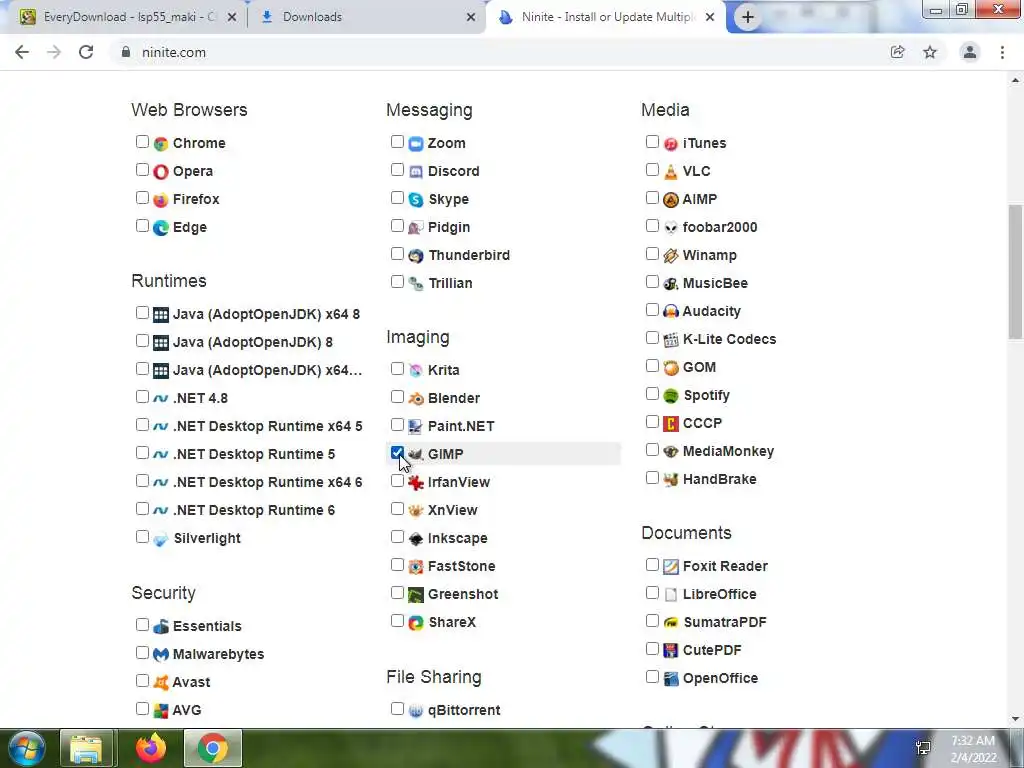This screenshot has width=1024, height=768.
Task: Open the profile account button
Action: click(970, 52)
